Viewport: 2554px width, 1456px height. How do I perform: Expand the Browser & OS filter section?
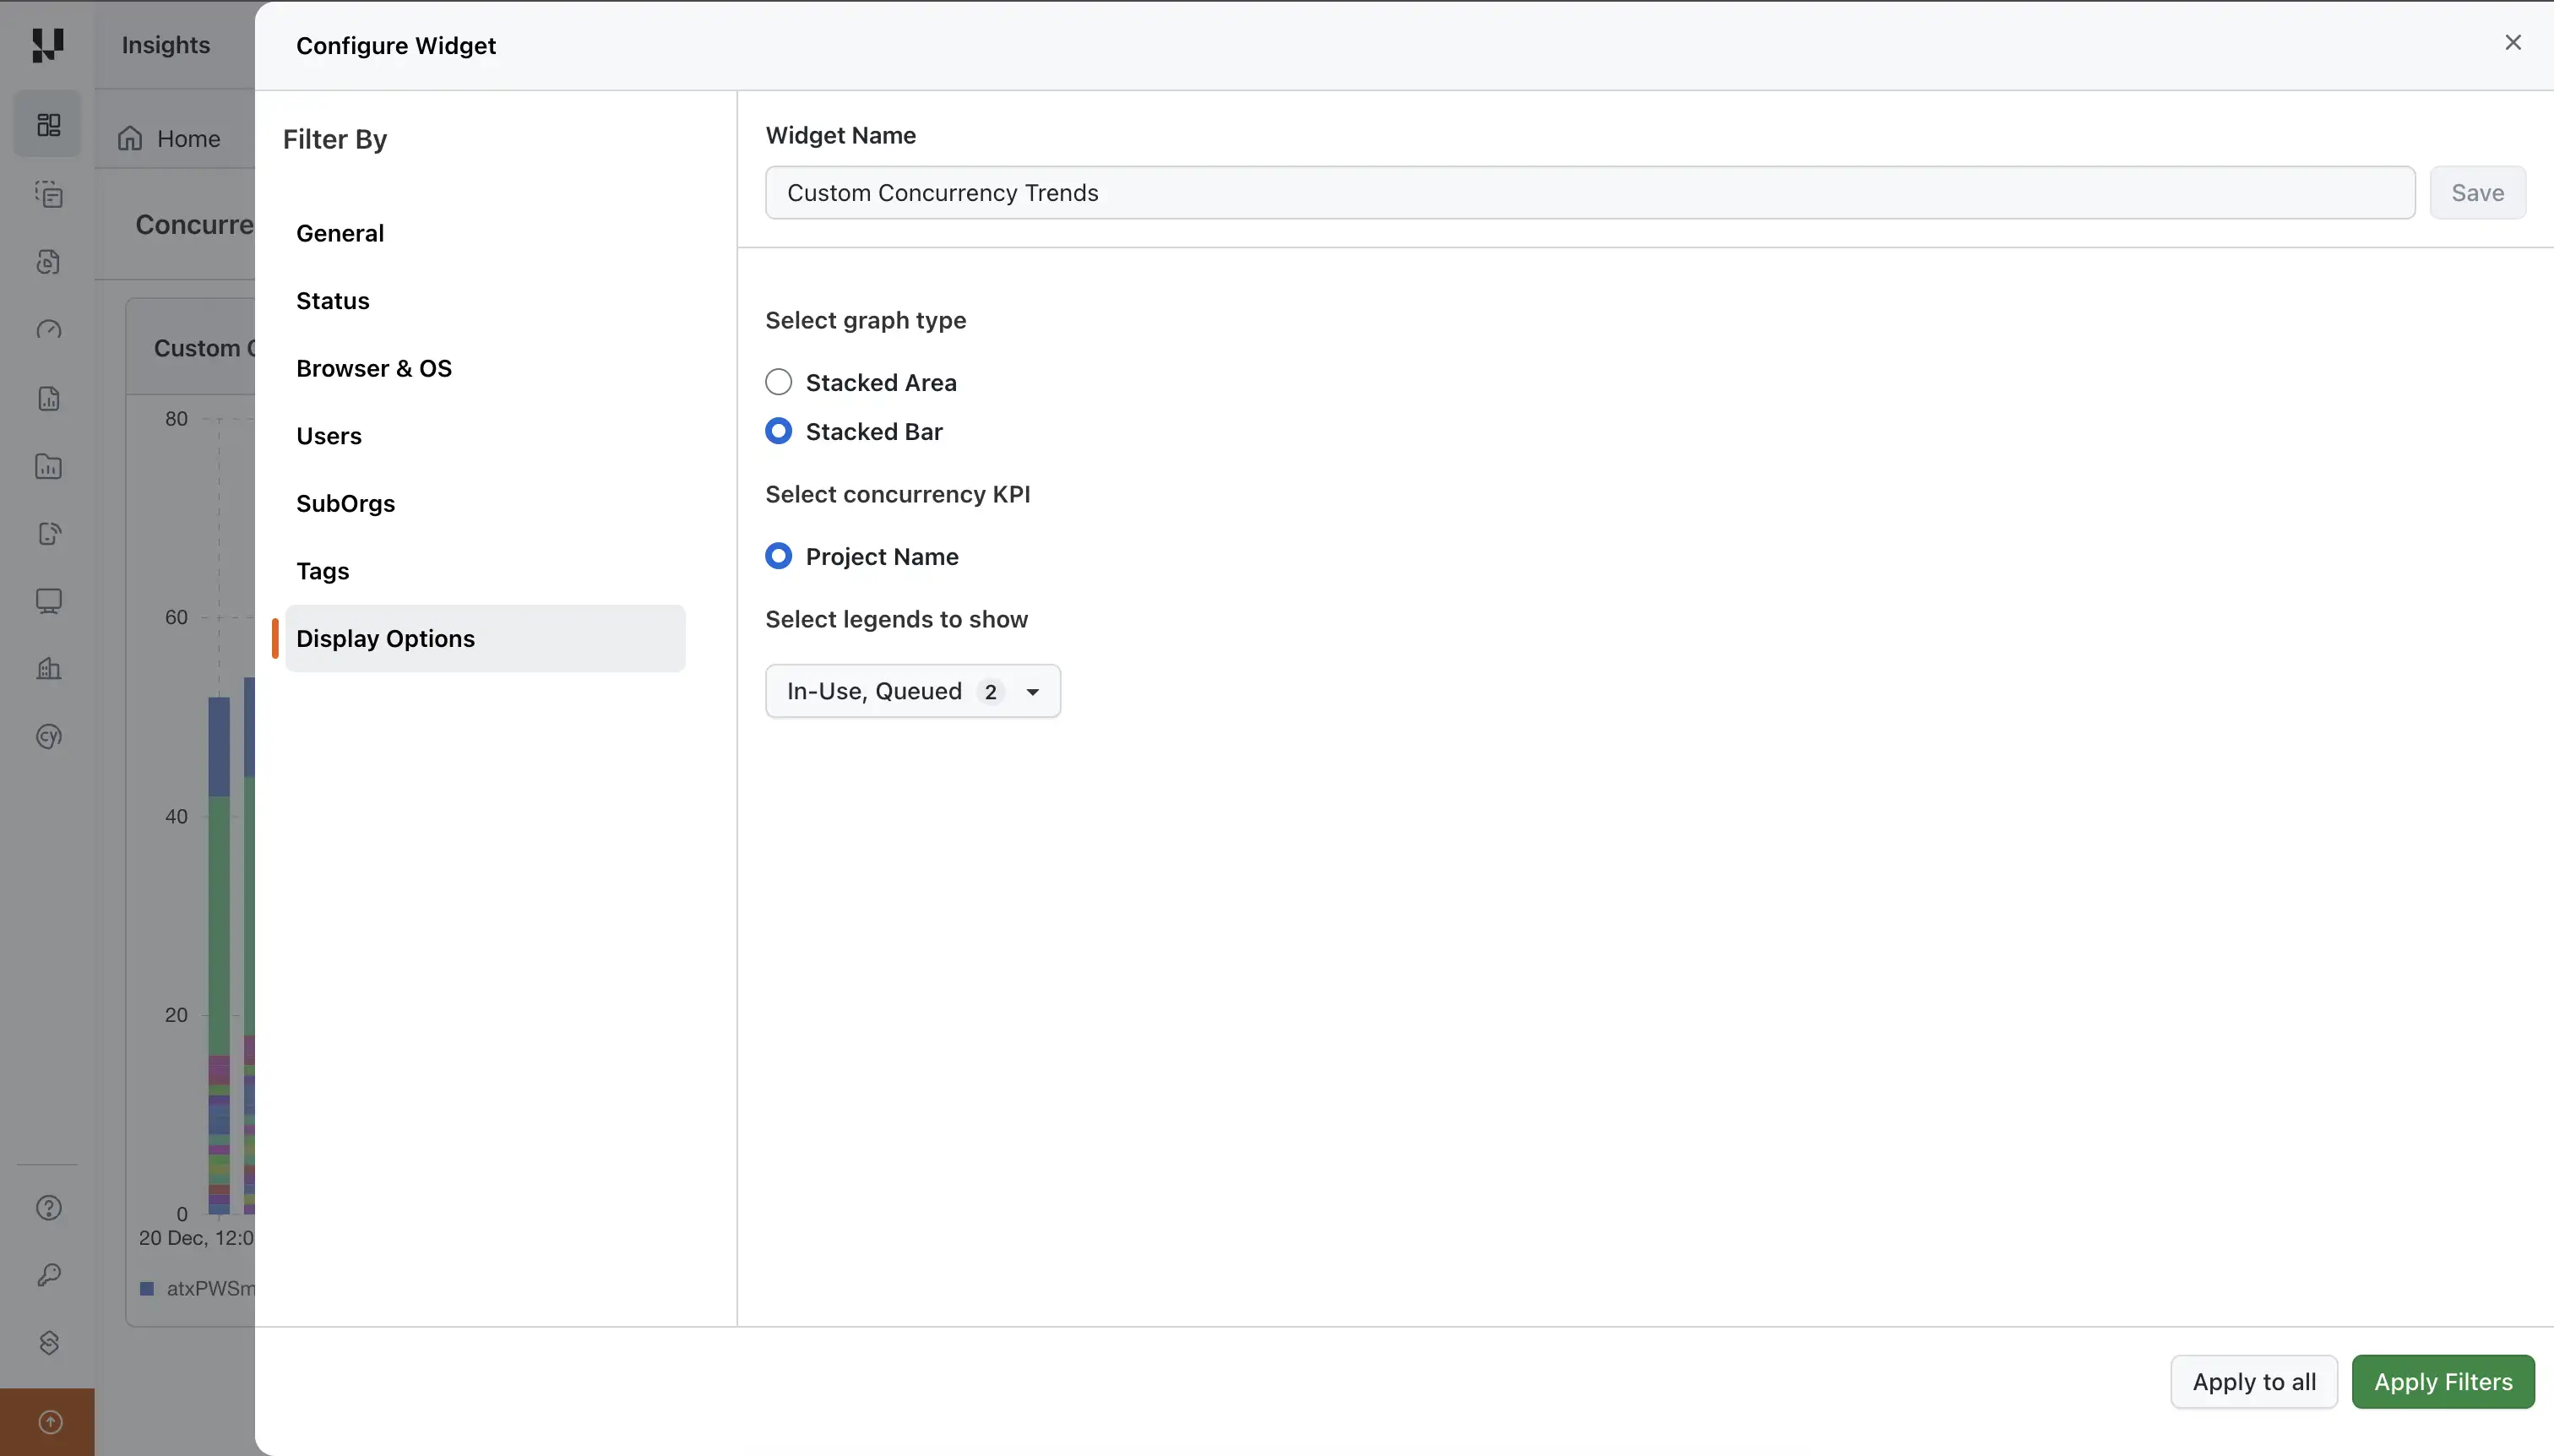point(375,367)
